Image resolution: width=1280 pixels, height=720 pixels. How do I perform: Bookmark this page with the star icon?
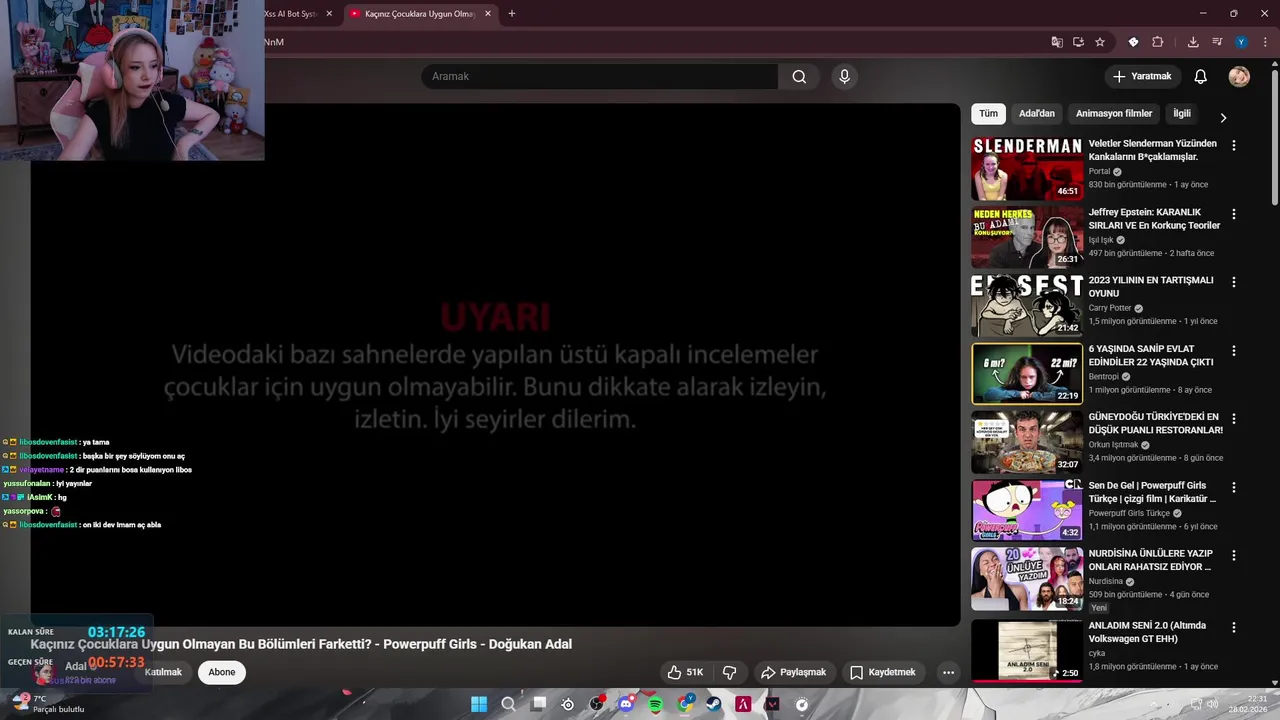[x=1100, y=42]
